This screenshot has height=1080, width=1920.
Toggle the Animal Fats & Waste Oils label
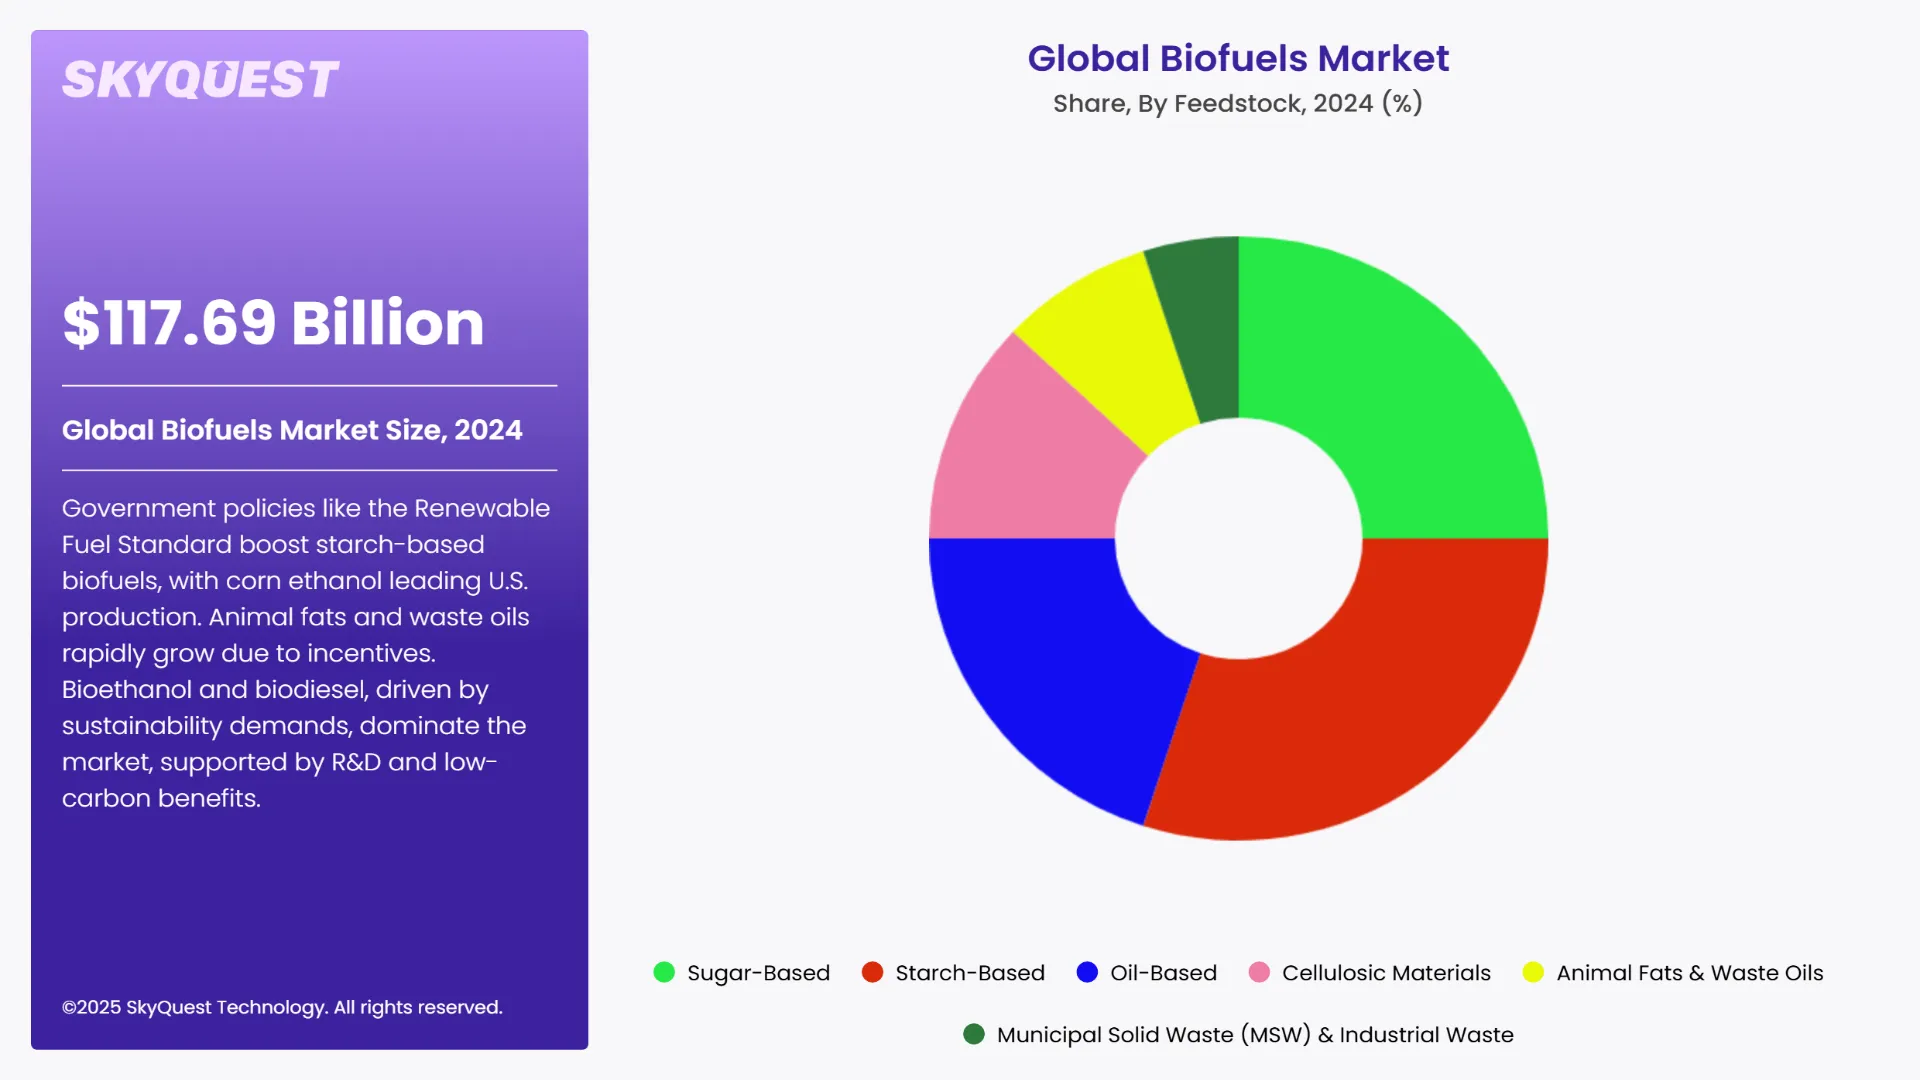(x=1690, y=973)
